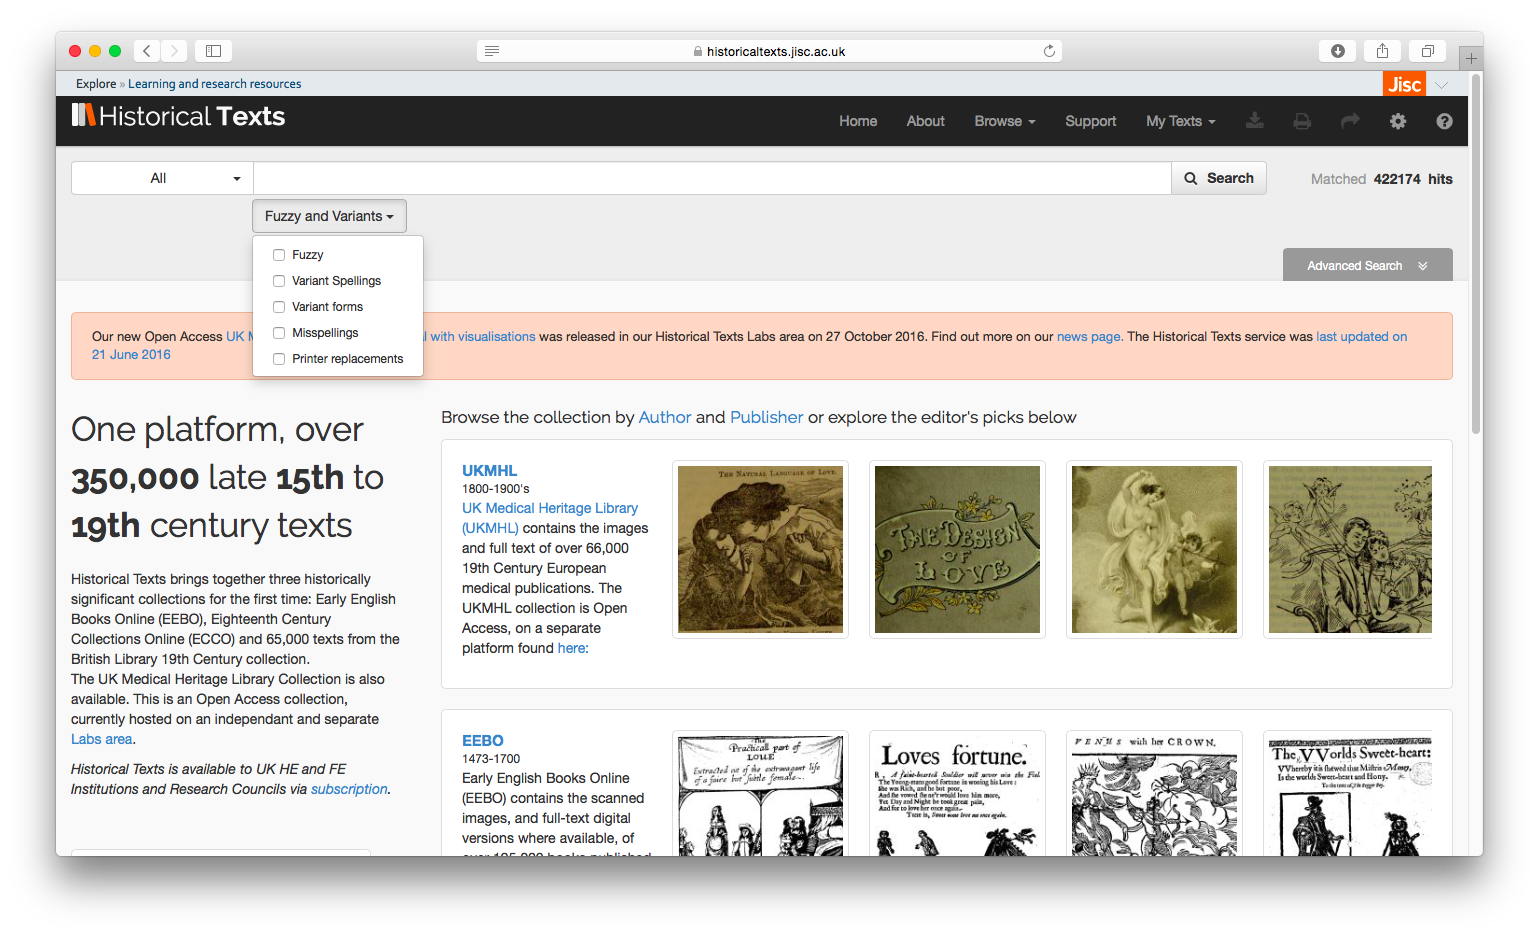The height and width of the screenshot is (936, 1539).
Task: Check Printer replacements option
Action: pos(279,359)
